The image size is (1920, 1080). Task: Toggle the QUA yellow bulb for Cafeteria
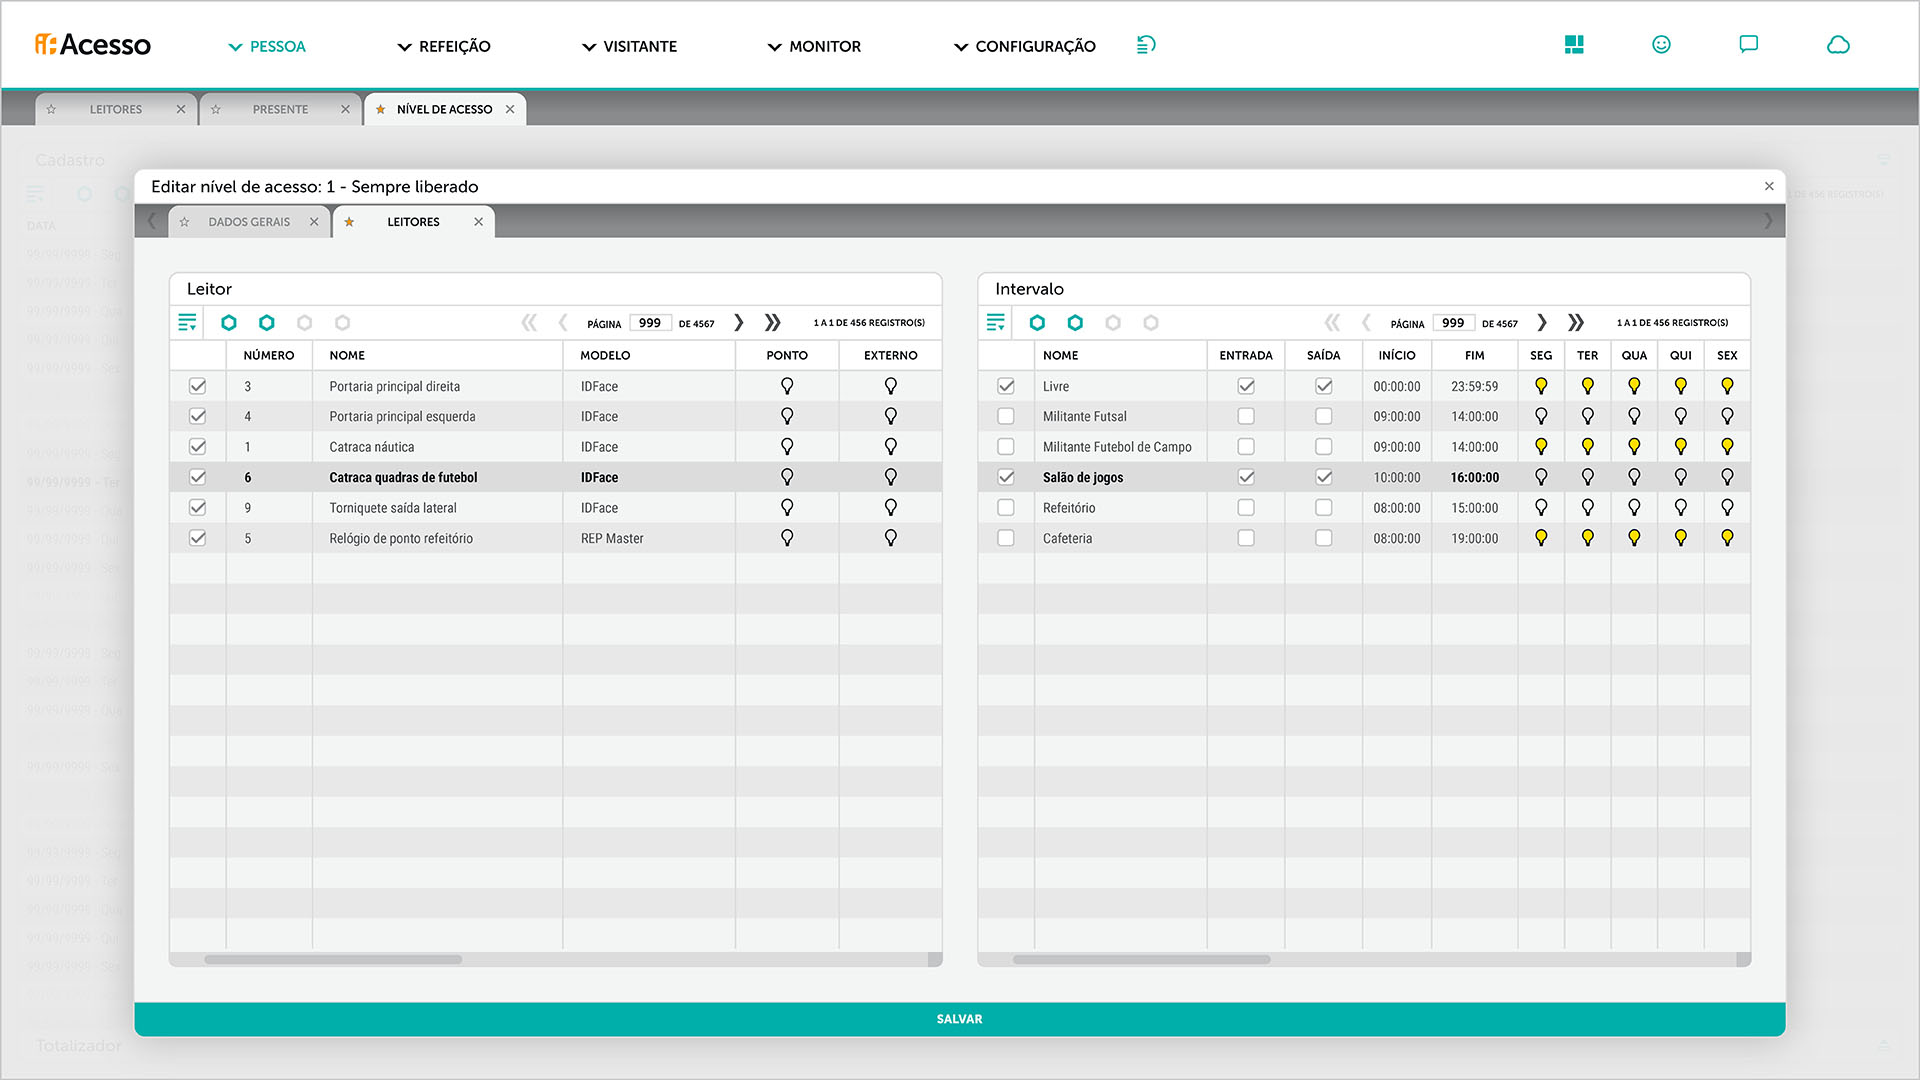[x=1634, y=538]
